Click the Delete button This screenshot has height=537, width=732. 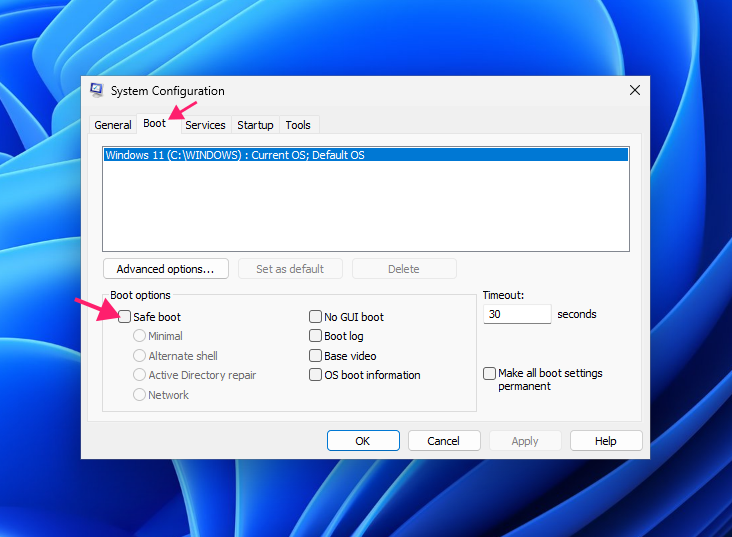tap(404, 269)
